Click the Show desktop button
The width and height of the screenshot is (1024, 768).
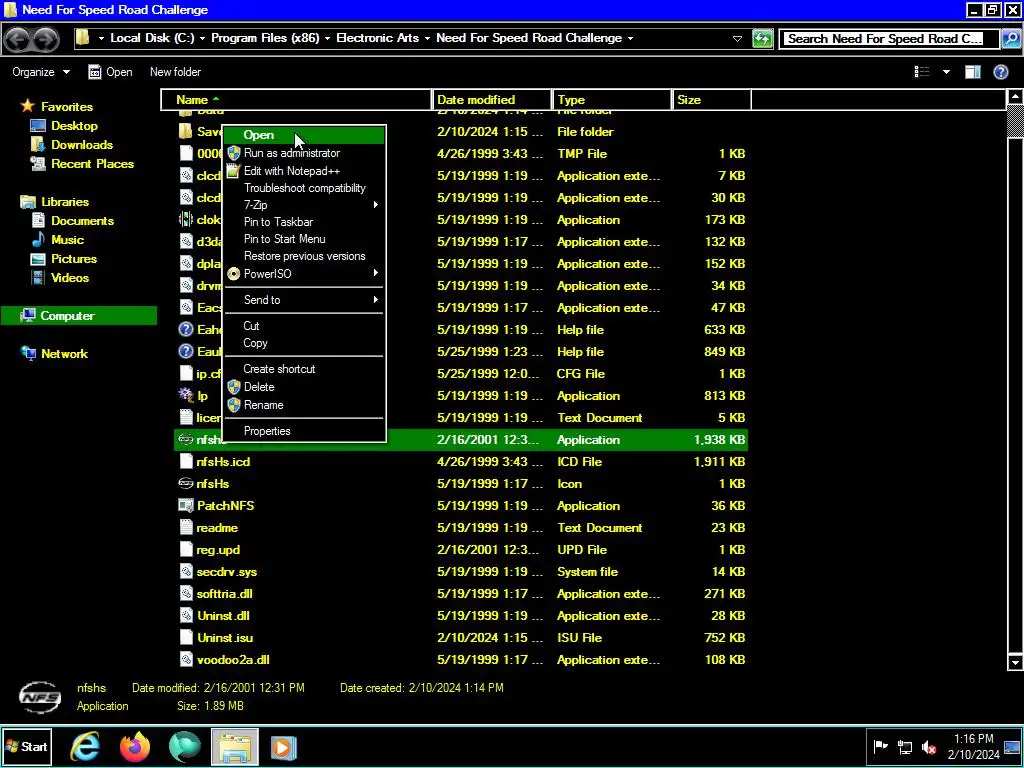point(1012,746)
